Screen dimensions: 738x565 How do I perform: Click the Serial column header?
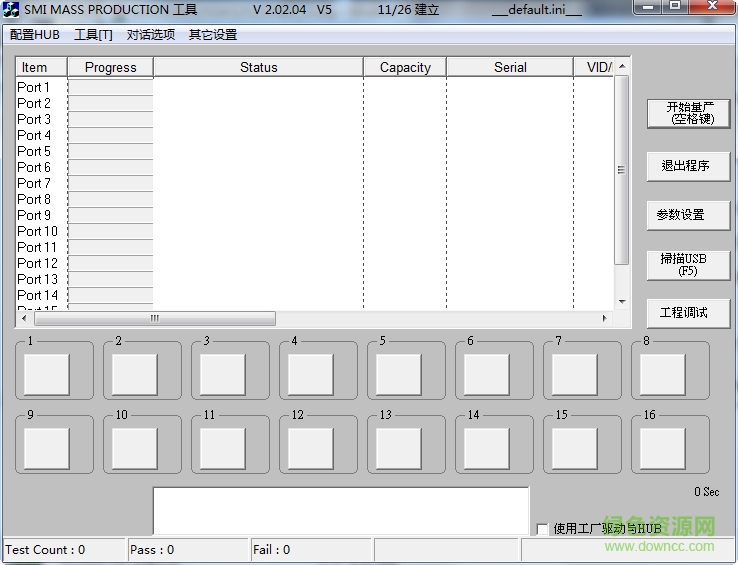[x=510, y=67]
